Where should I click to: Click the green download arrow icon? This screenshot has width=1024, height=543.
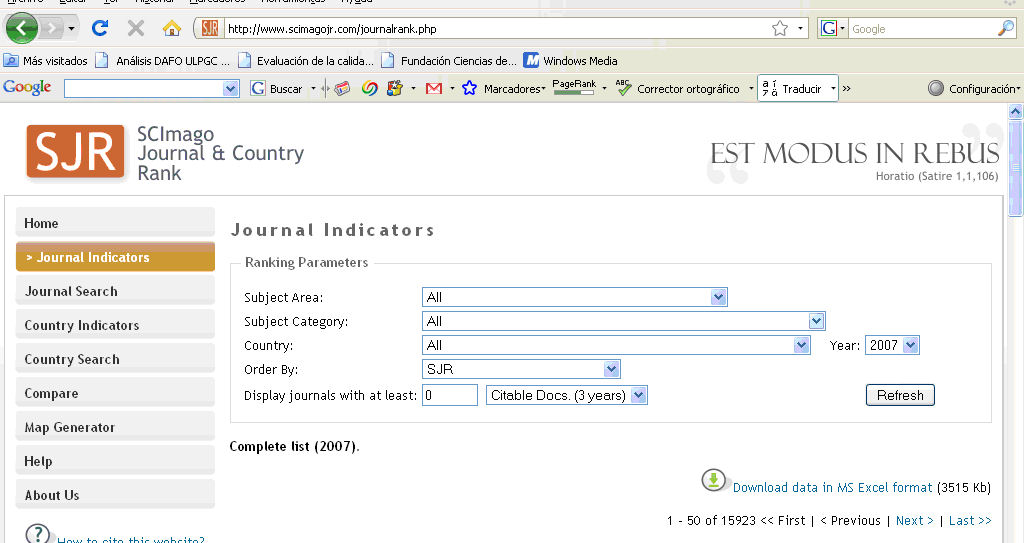(714, 480)
